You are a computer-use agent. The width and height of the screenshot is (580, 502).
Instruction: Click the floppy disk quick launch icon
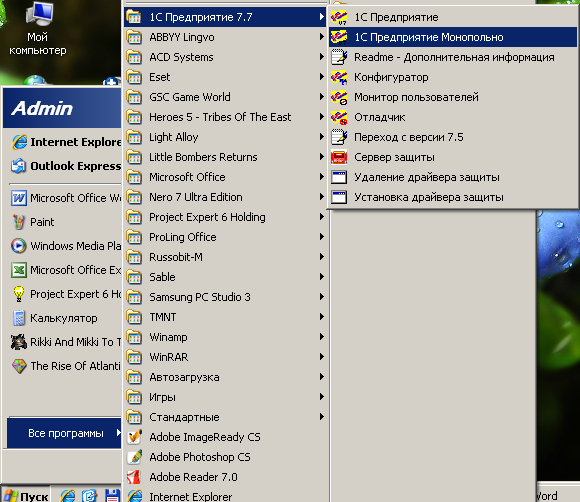coord(112,496)
